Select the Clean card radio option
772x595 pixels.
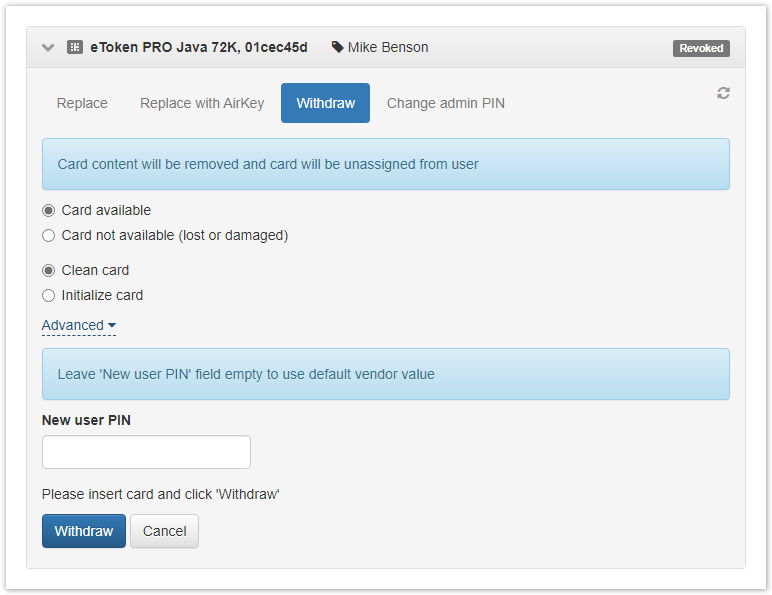pos(49,271)
